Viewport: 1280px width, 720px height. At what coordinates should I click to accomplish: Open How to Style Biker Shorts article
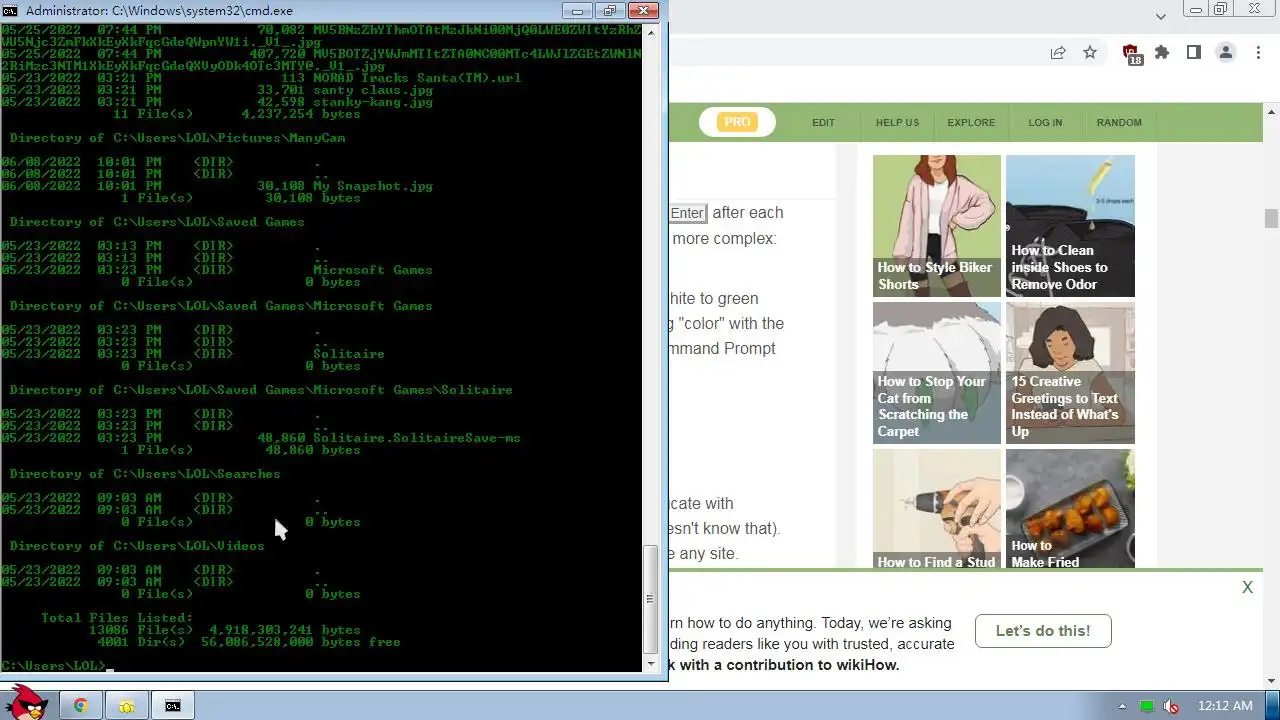937,226
